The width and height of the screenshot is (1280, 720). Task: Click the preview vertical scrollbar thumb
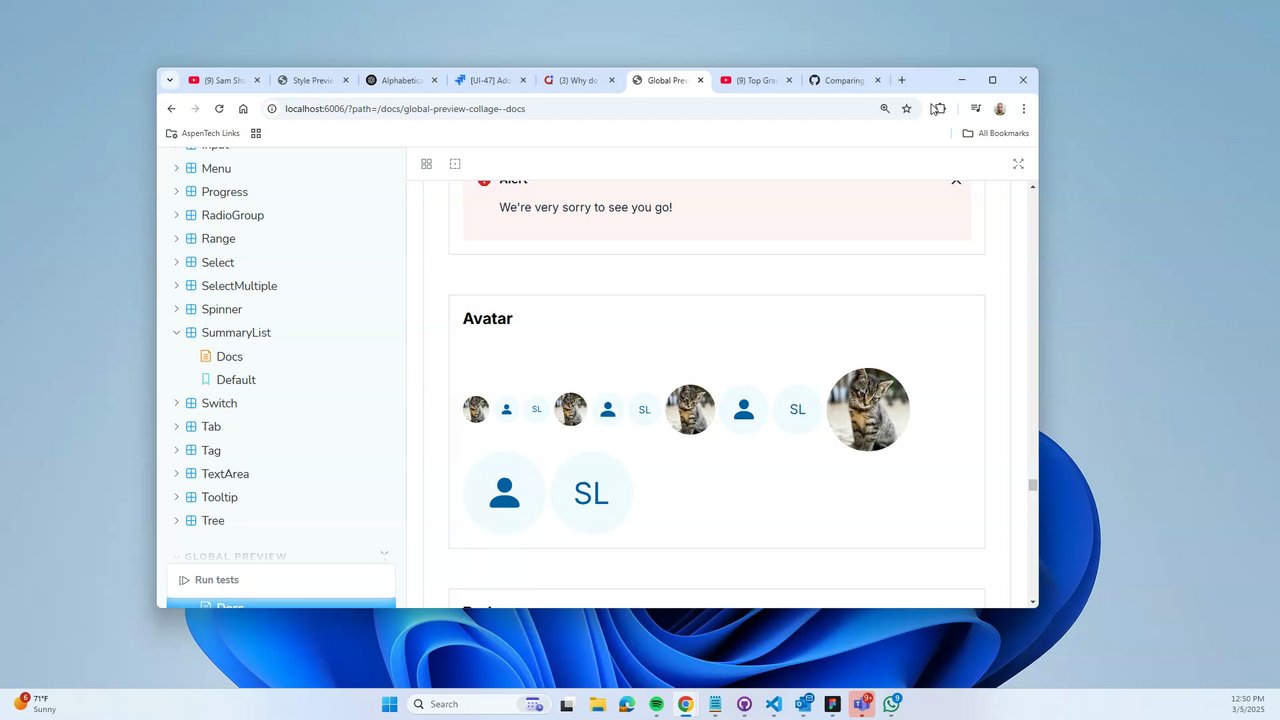point(1032,485)
